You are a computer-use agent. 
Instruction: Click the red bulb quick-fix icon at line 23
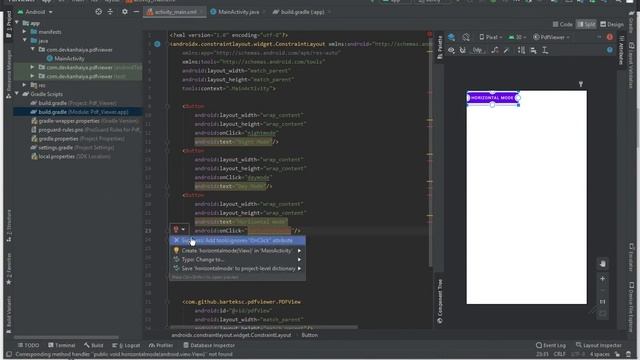click(x=176, y=229)
